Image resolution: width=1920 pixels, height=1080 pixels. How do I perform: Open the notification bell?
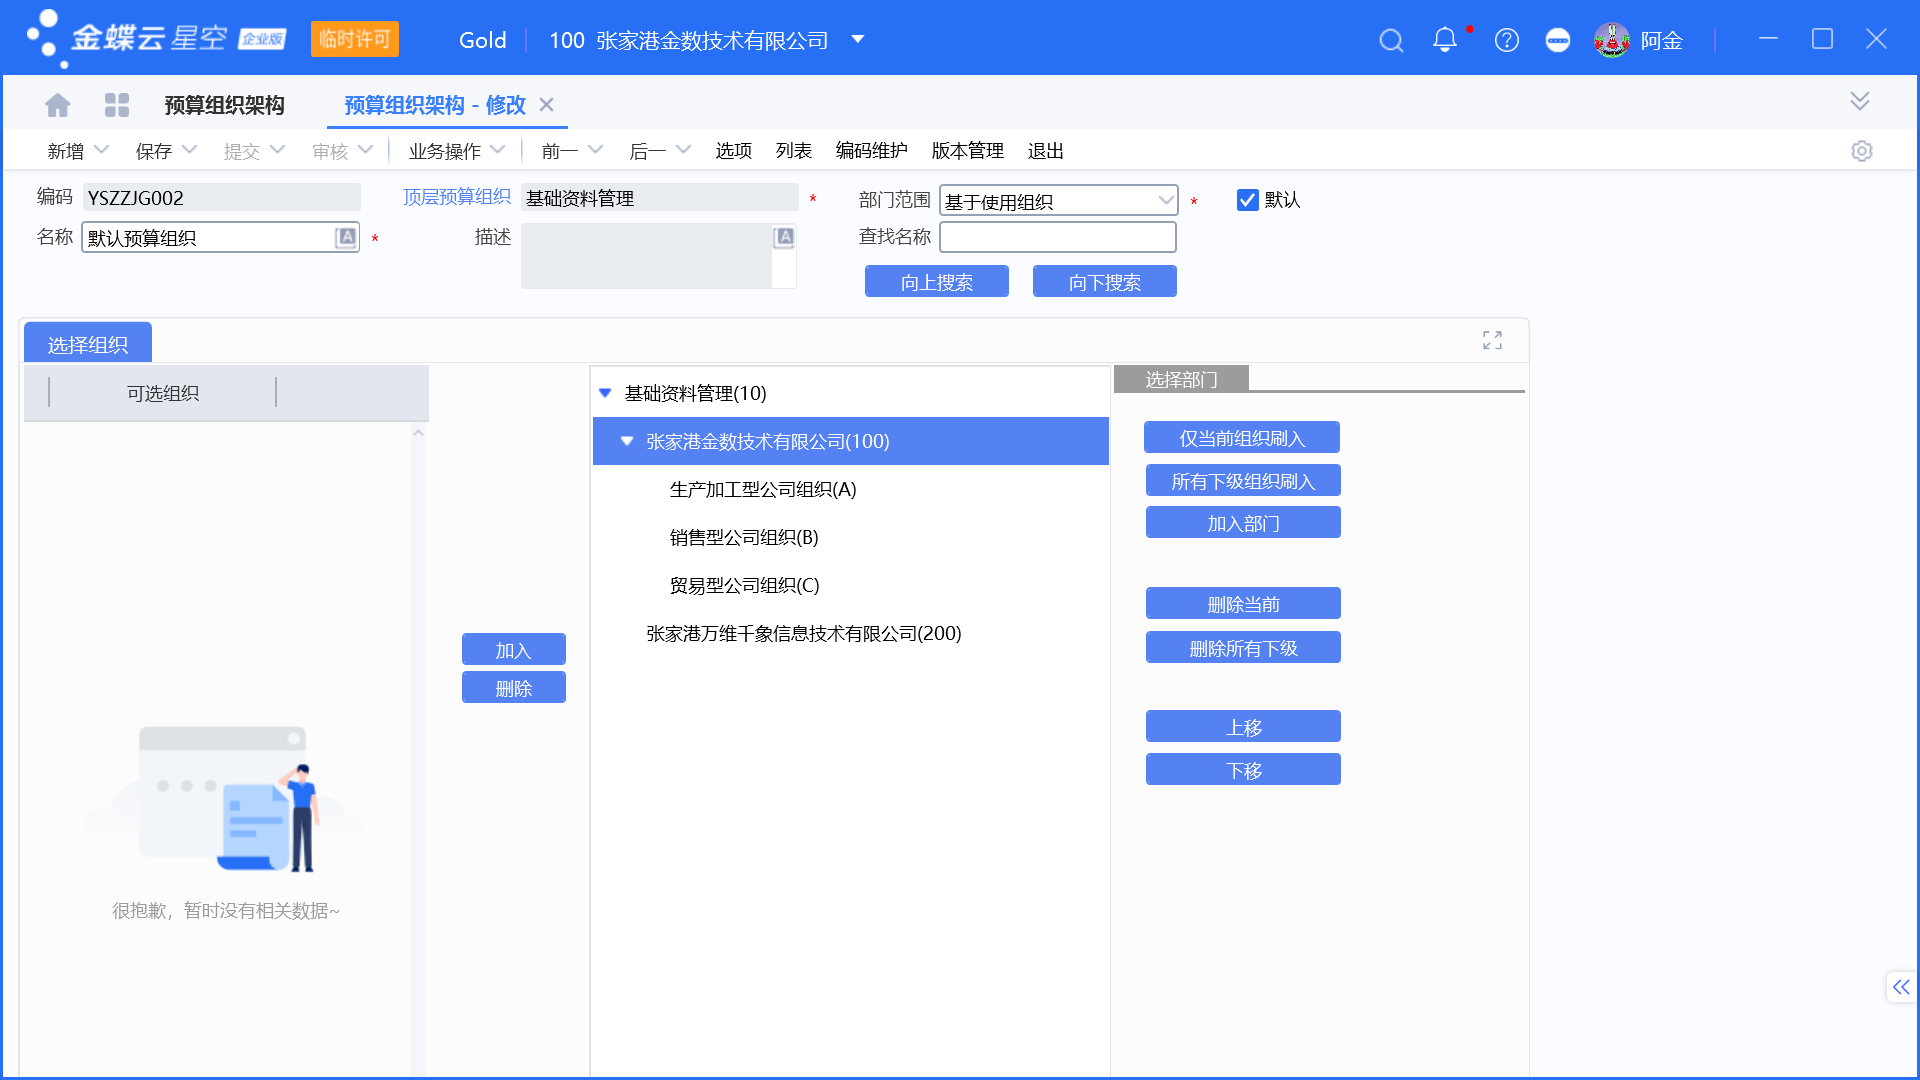1444,40
